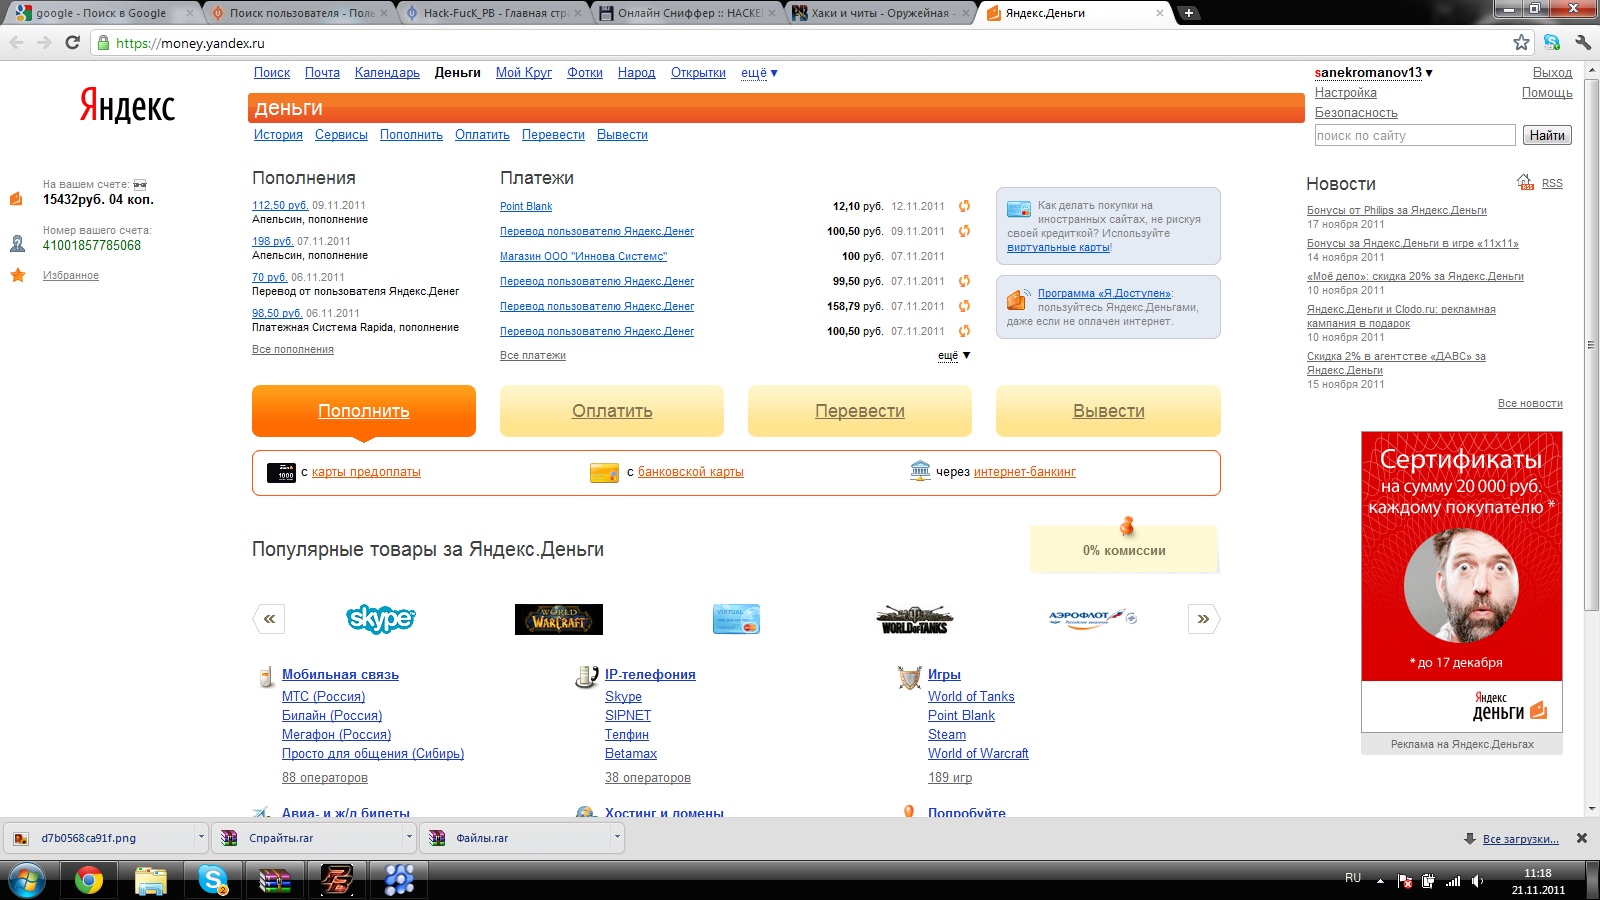This screenshot has width=1600, height=900.
Task: Open the new tab button
Action: click(1188, 13)
